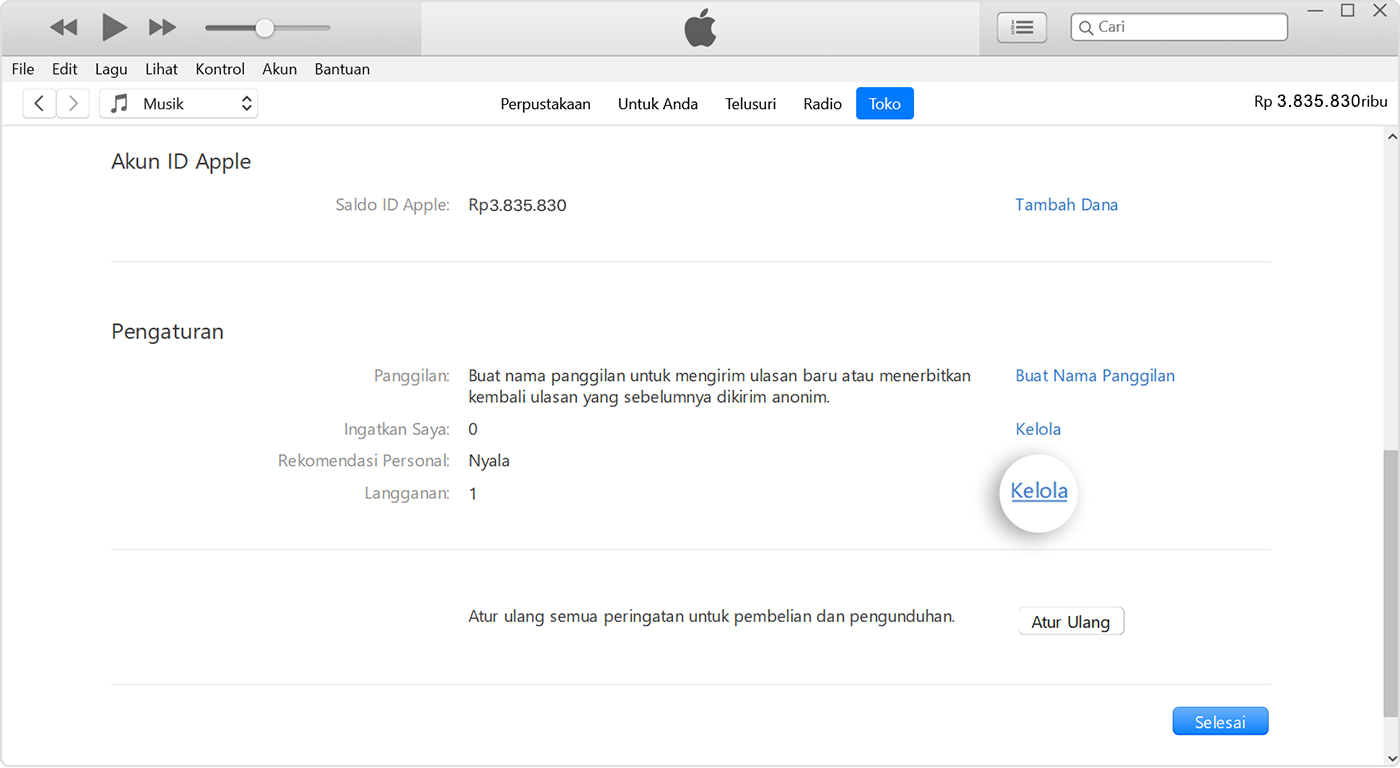Screen dimensions: 1400x768
Task: Click the Apple logo in display
Action: [700, 28]
